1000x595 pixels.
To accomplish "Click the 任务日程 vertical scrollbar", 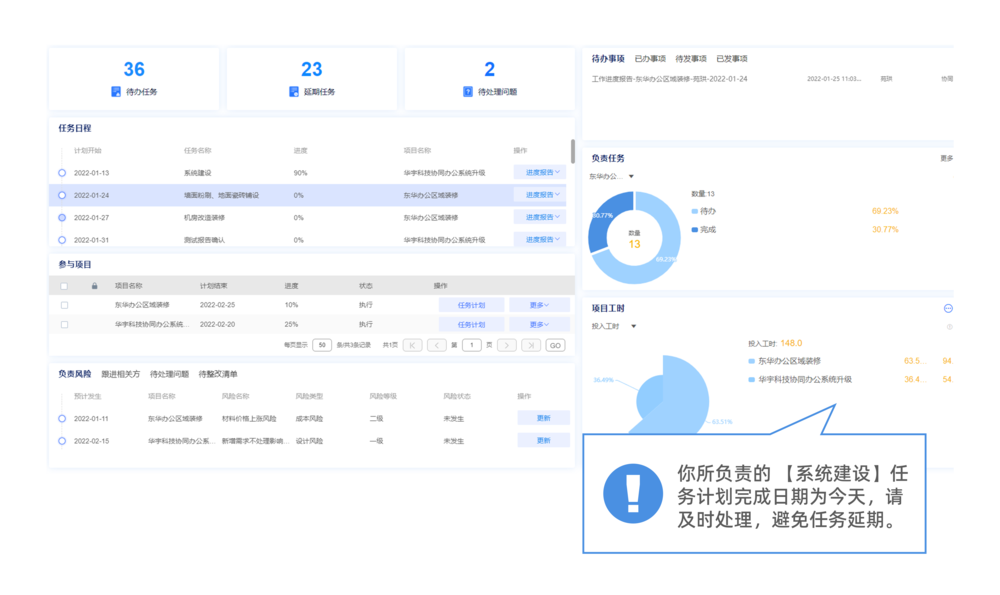I will tap(573, 152).
